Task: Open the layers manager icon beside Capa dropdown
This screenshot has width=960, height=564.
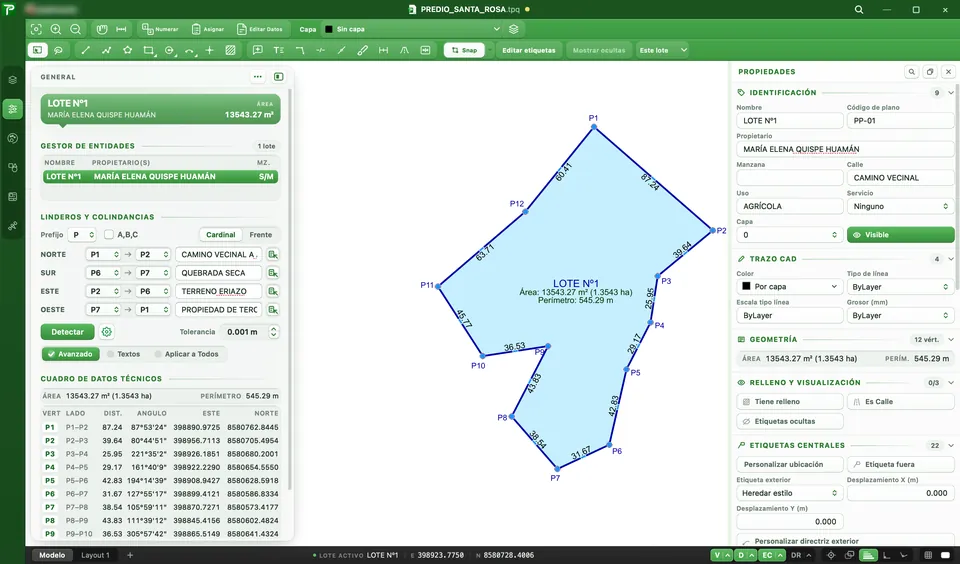Action: pyautogui.click(x=514, y=29)
